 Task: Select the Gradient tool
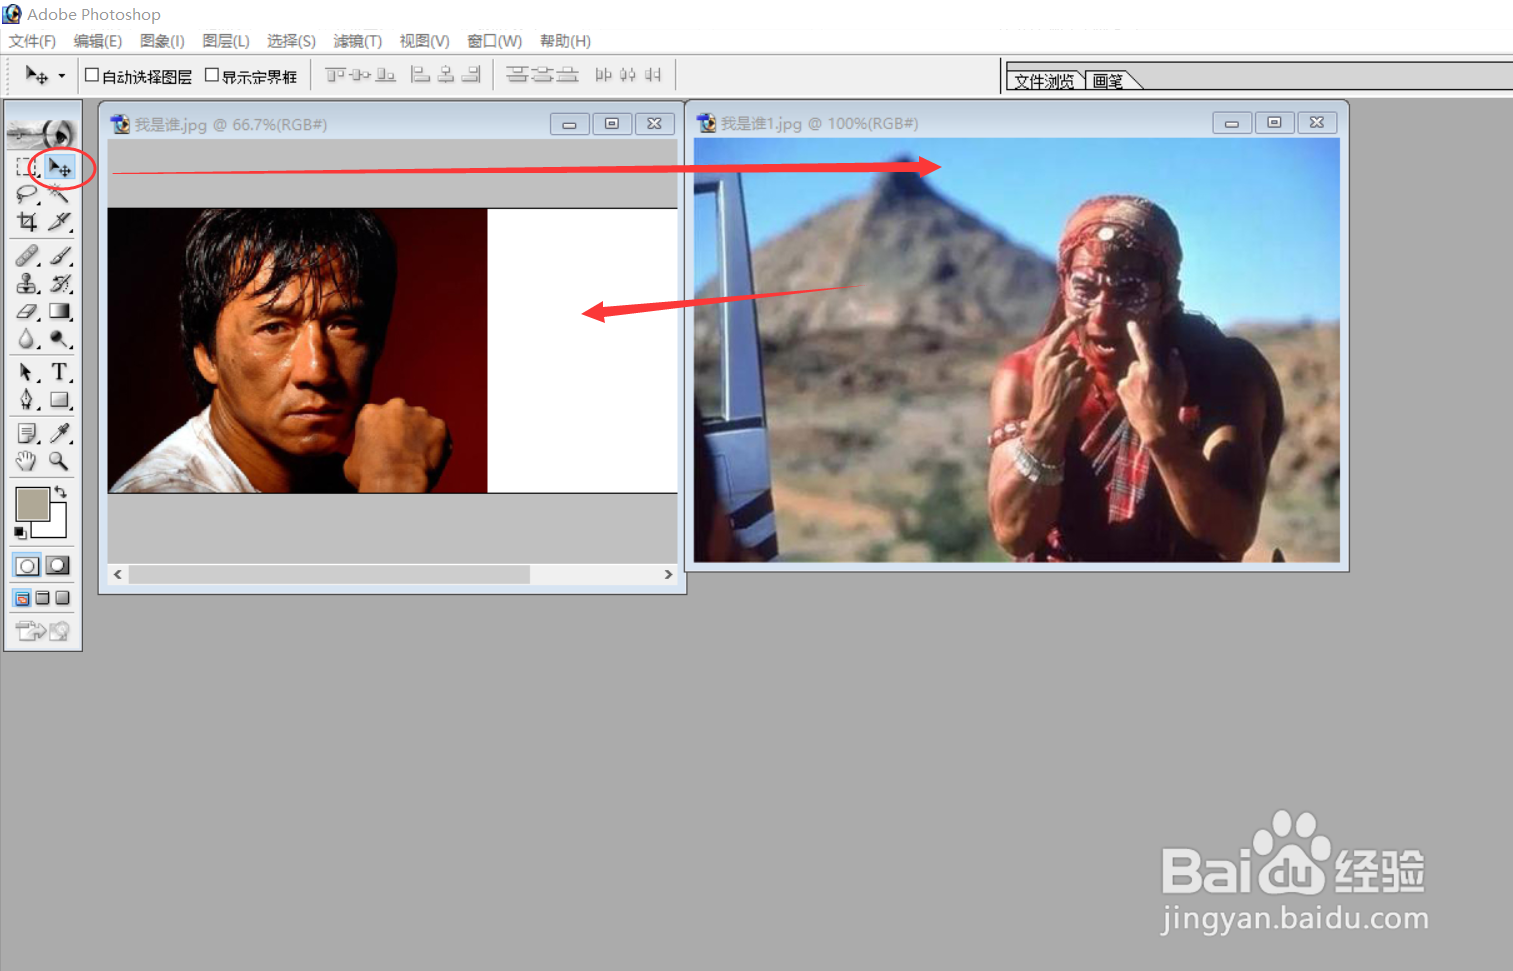tap(60, 312)
